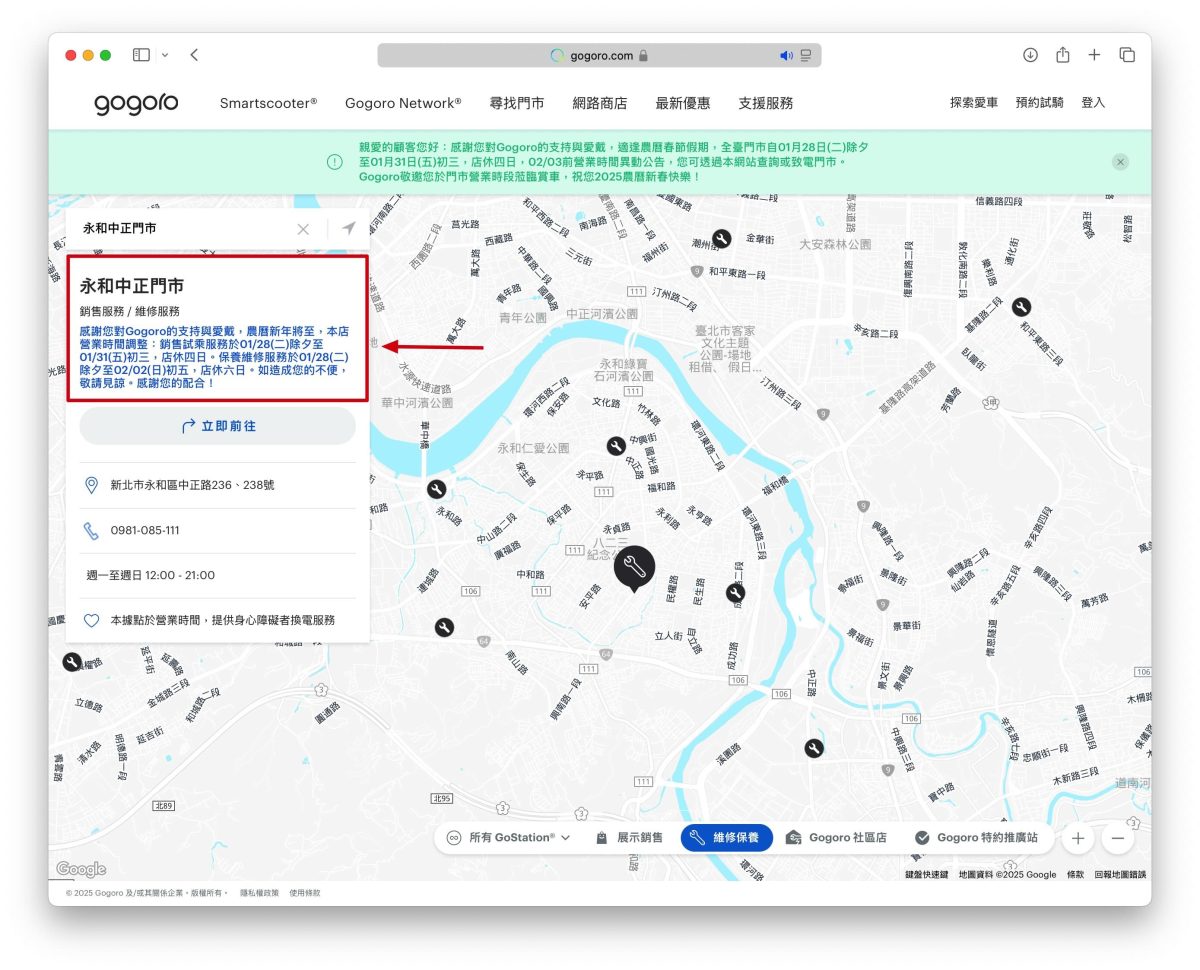
Task: Click wrench marker near 永和路
Action: 436,489
